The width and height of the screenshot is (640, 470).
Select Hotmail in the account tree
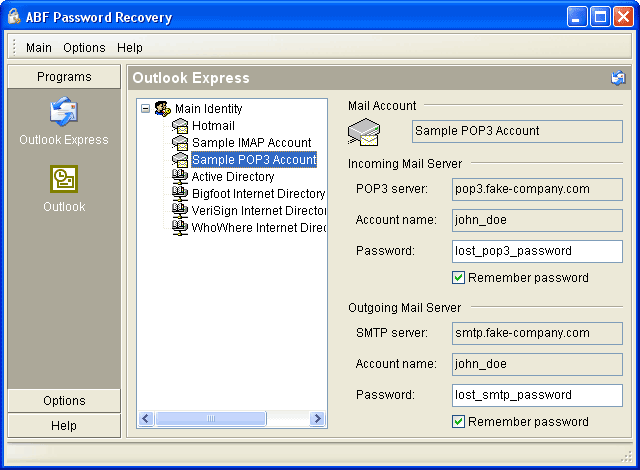pos(213,126)
